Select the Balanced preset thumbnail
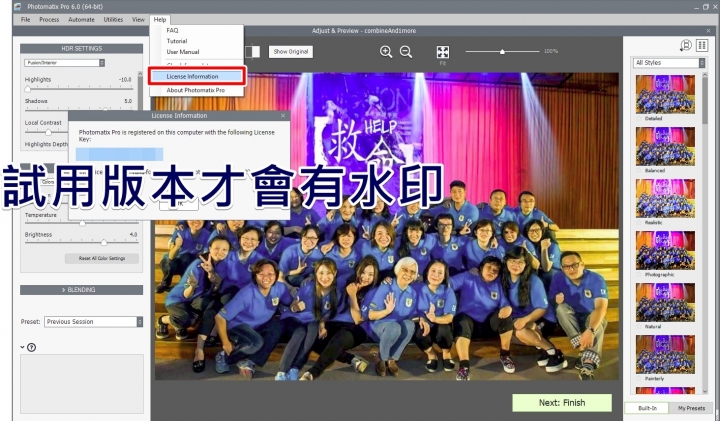720x421 pixels. pos(665,146)
